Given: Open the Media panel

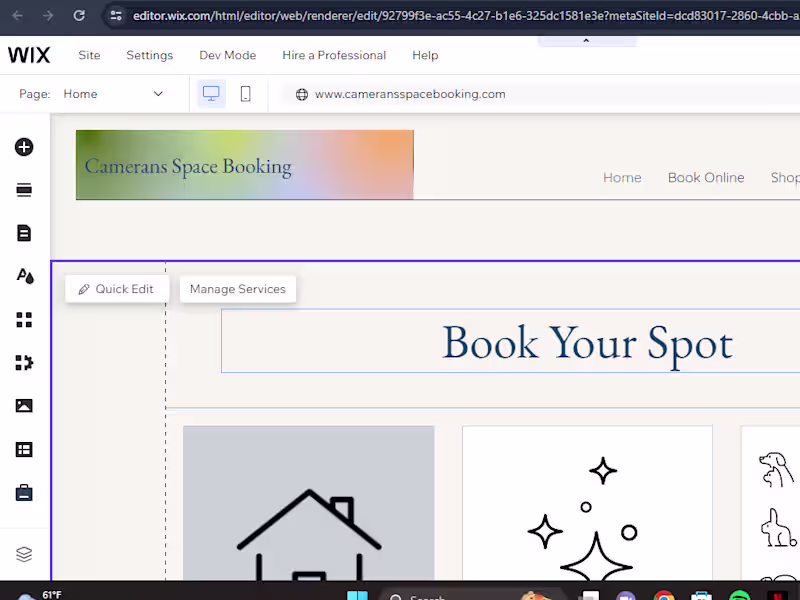Looking at the screenshot, I should 24,405.
